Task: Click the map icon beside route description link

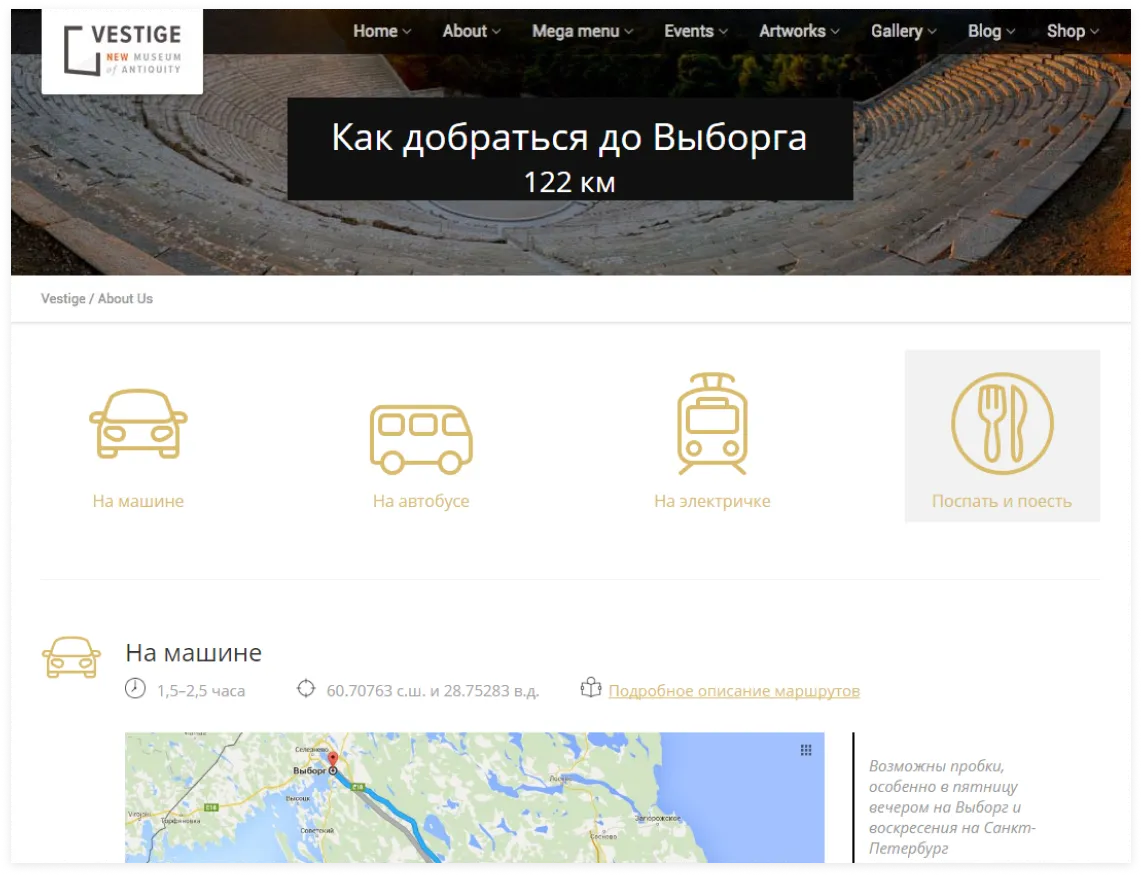Action: click(591, 687)
